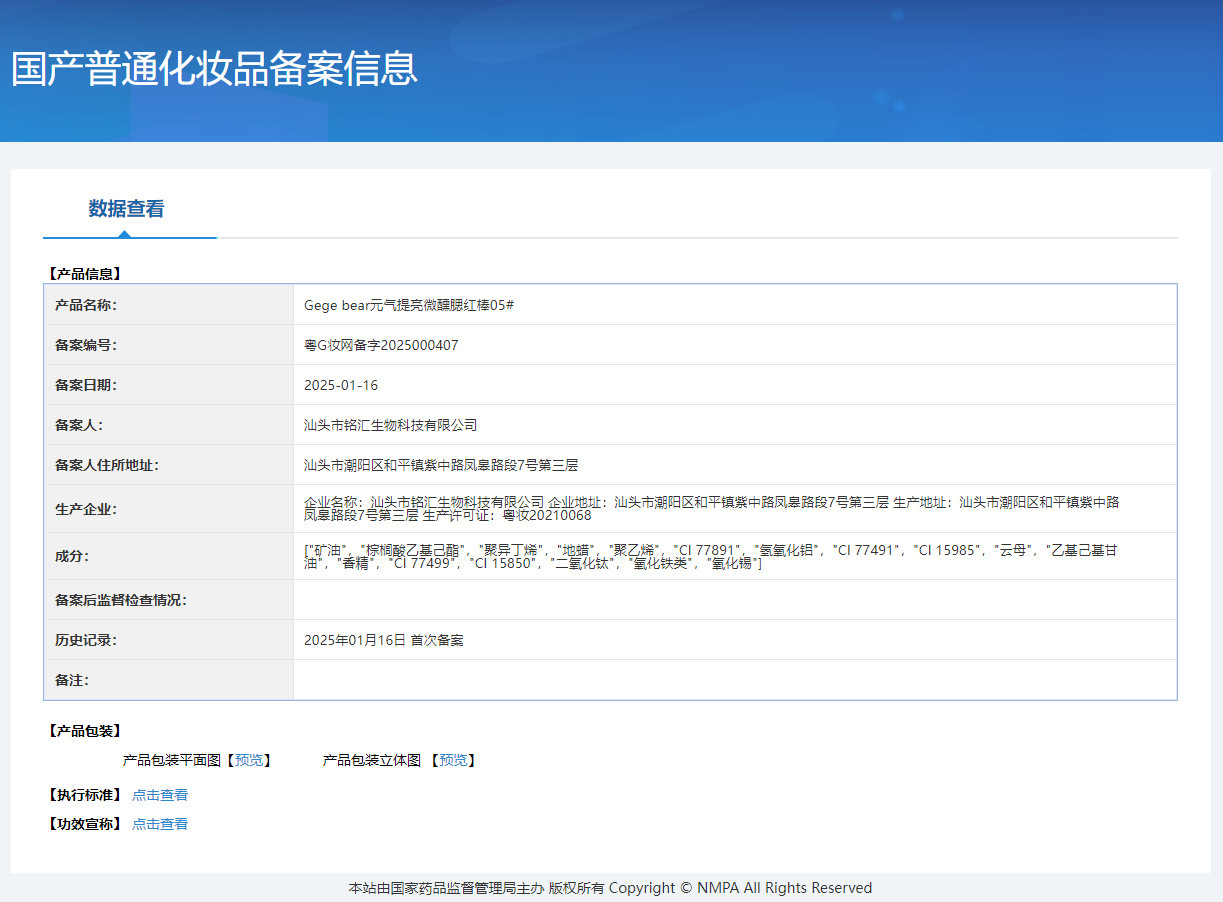Click the 备案人住所地址 row label
Image resolution: width=1223 pixels, height=902 pixels.
pyautogui.click(x=107, y=465)
